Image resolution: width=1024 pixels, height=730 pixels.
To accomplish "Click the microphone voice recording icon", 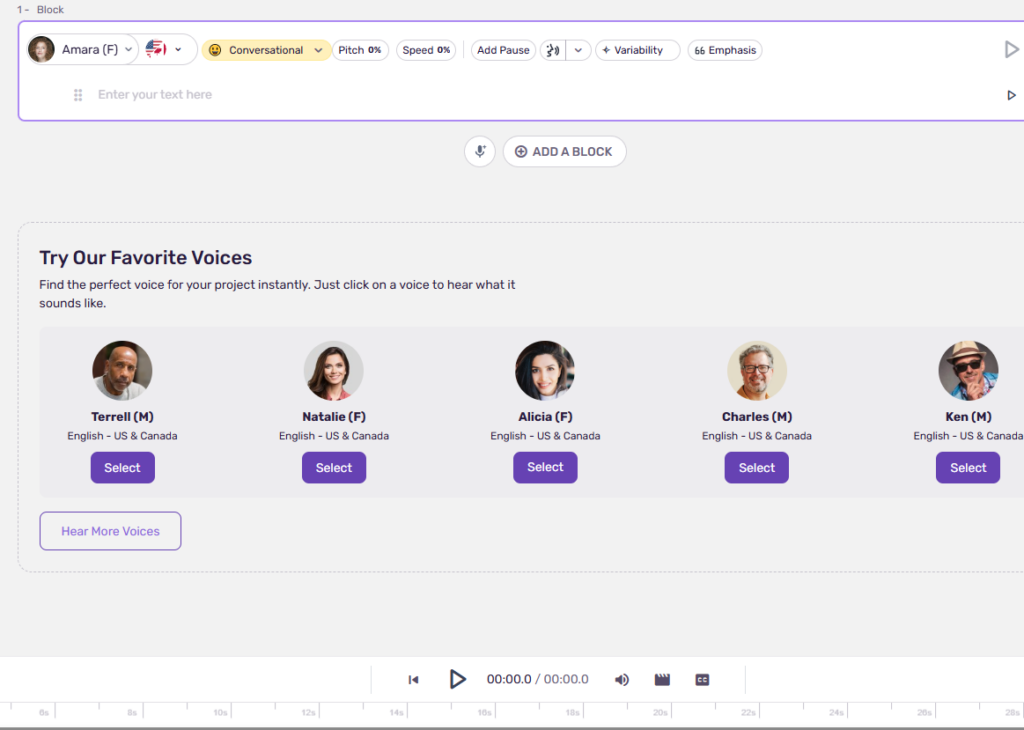I will point(480,152).
